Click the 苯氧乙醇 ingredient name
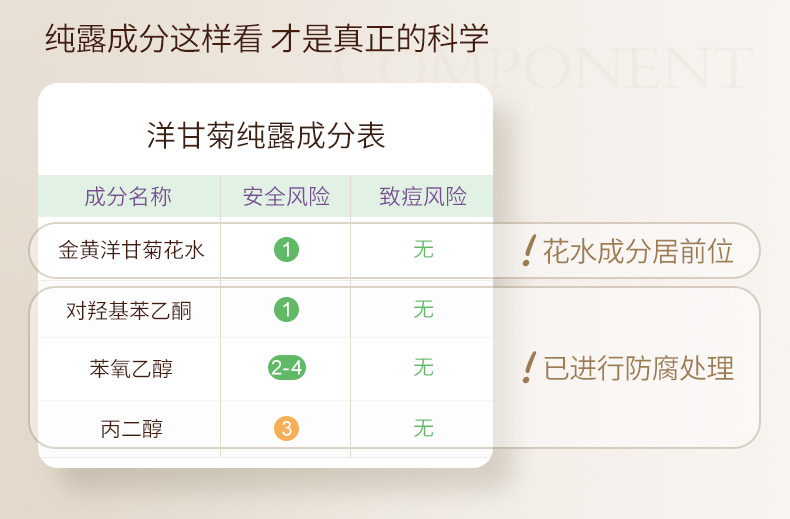This screenshot has width=790, height=519. click(x=131, y=369)
